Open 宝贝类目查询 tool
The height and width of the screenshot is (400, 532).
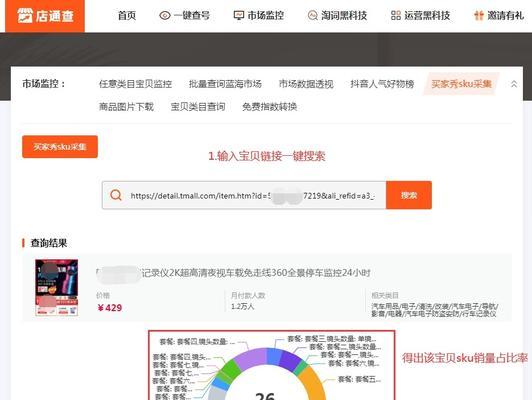[x=198, y=107]
